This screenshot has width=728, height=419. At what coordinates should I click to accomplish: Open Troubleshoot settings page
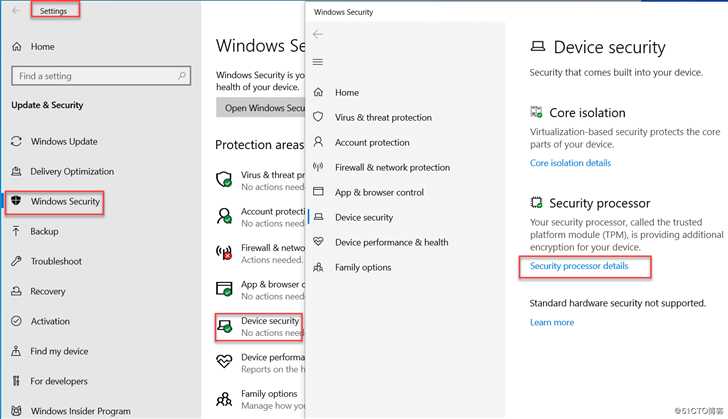pyautogui.click(x=56, y=261)
